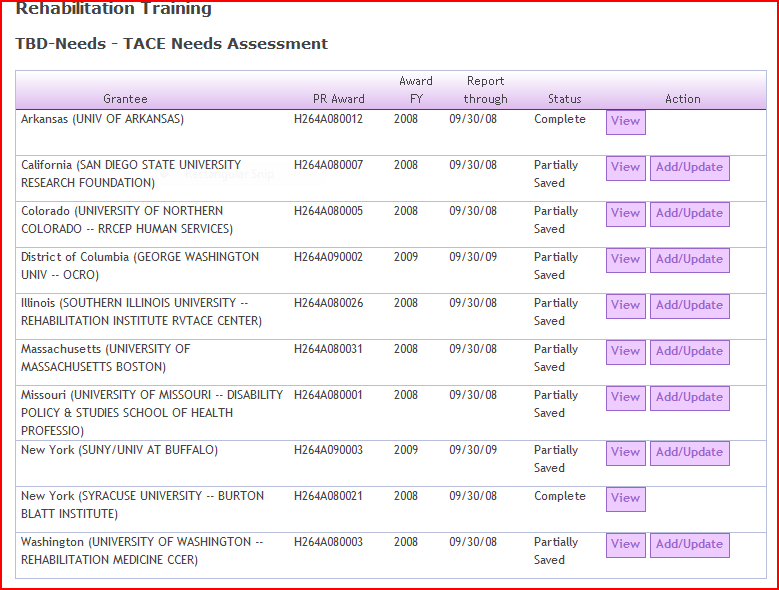This screenshot has height=590, width=779.
Task: Click Add/Update for Washington row
Action: click(x=690, y=545)
